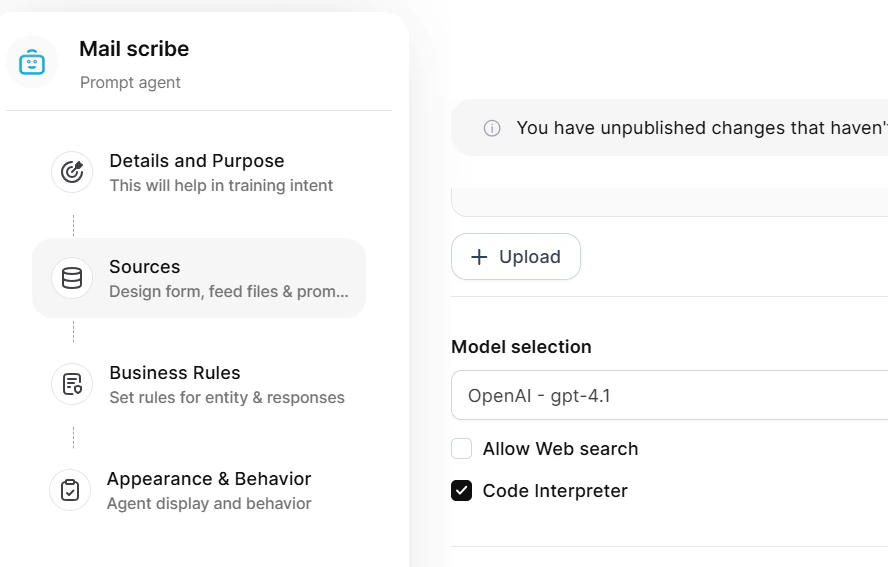Click the Mail scribe robot avatar icon
Image resolution: width=888 pixels, height=567 pixels.
click(32, 62)
